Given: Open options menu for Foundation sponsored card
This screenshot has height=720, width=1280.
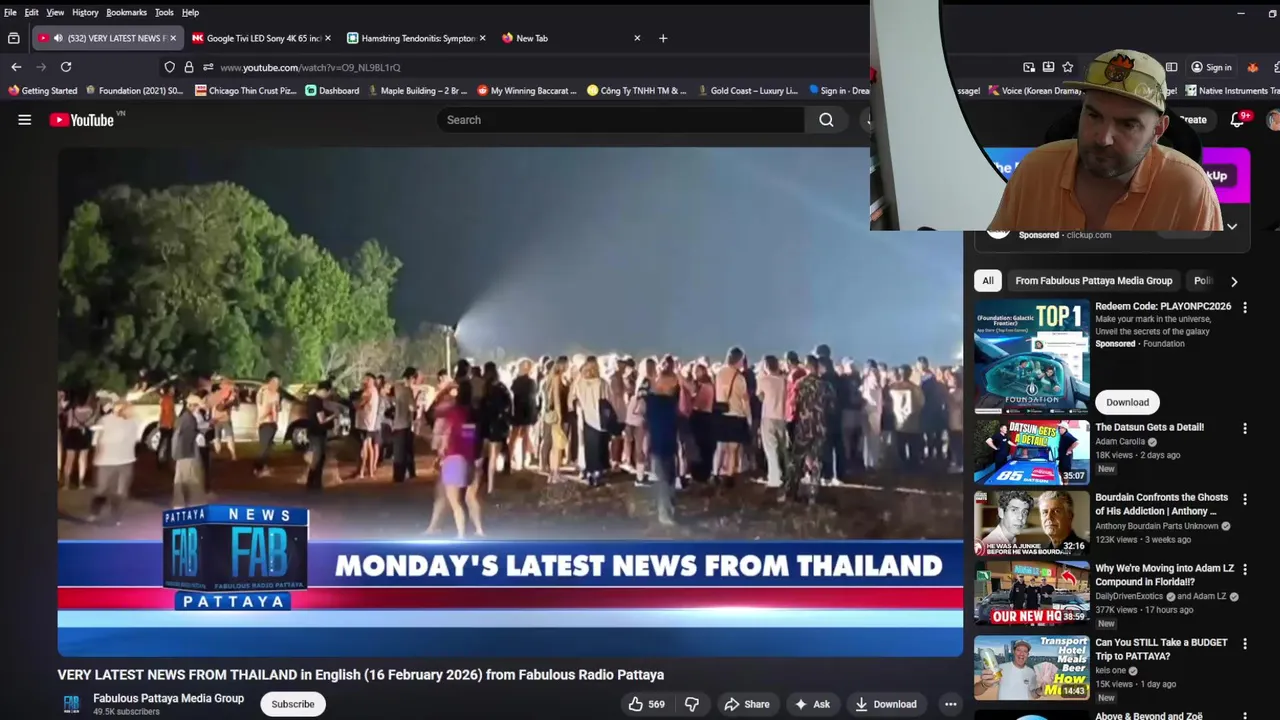Looking at the screenshot, I should coord(1245,308).
